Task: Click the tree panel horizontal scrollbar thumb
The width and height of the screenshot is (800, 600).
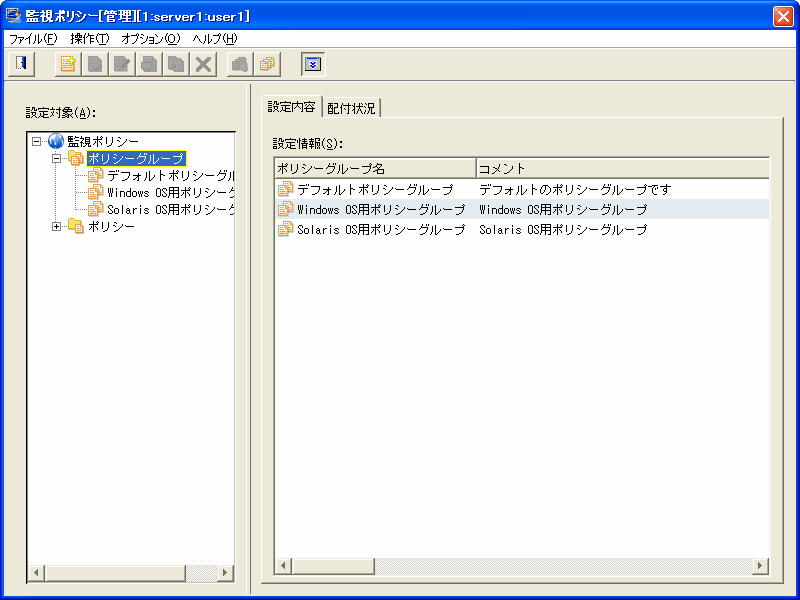Action: [x=115, y=572]
